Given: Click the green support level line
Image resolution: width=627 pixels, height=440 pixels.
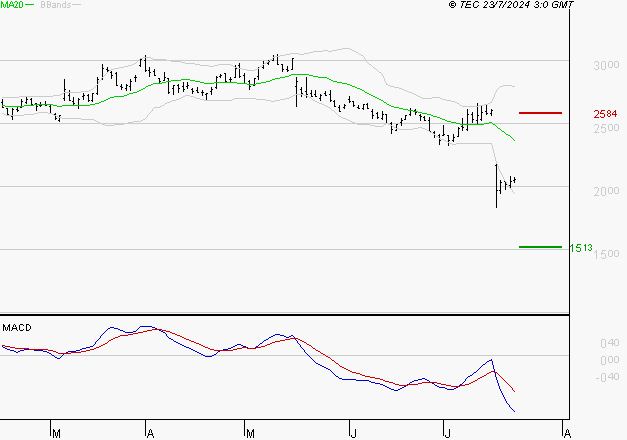Looking at the screenshot, I should pos(540,247).
